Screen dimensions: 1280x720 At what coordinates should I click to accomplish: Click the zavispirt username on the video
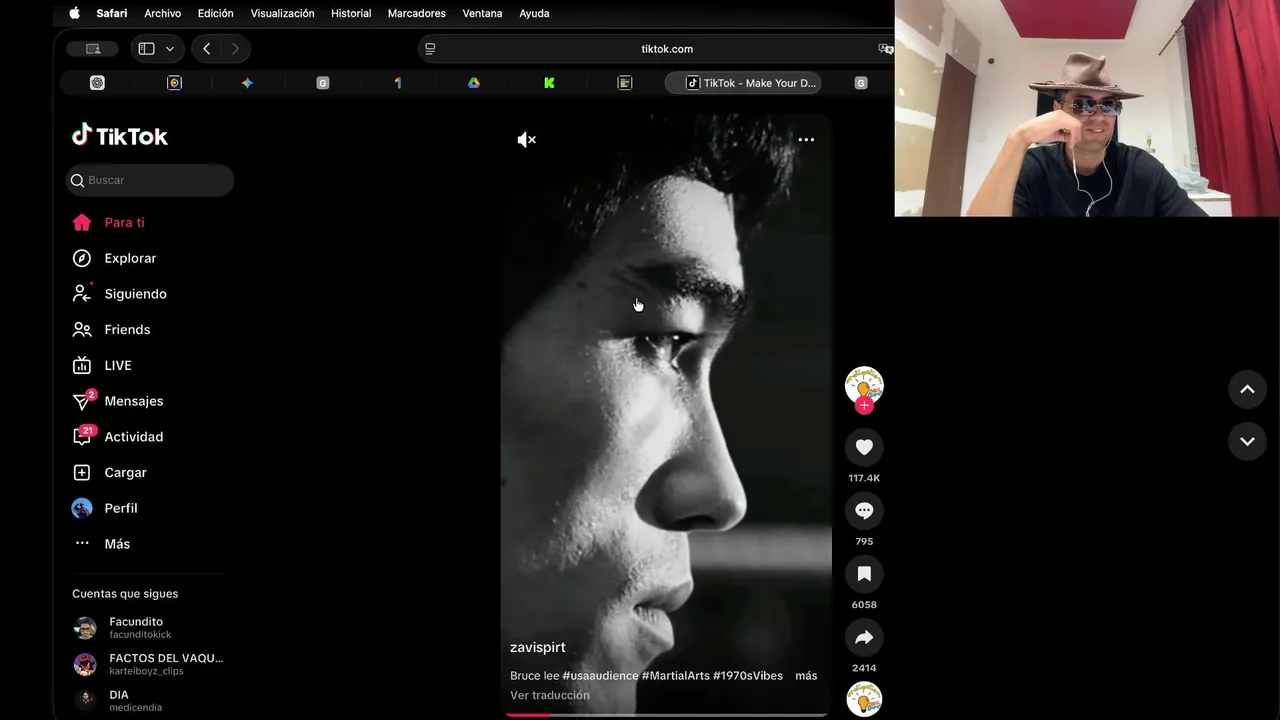(x=538, y=647)
